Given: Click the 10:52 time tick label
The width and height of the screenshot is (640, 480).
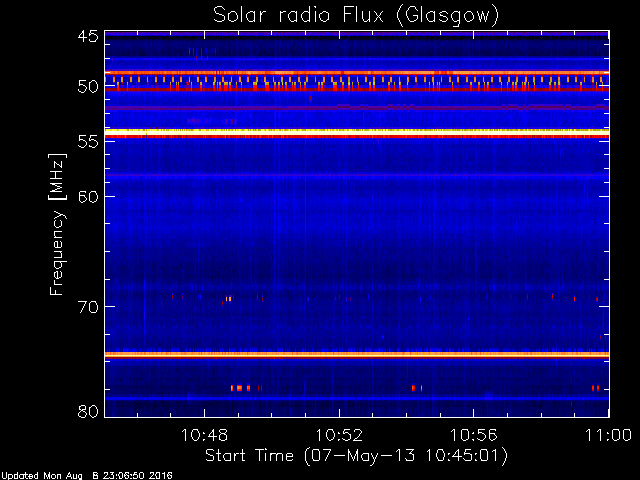Looking at the screenshot, I should 339,435.
